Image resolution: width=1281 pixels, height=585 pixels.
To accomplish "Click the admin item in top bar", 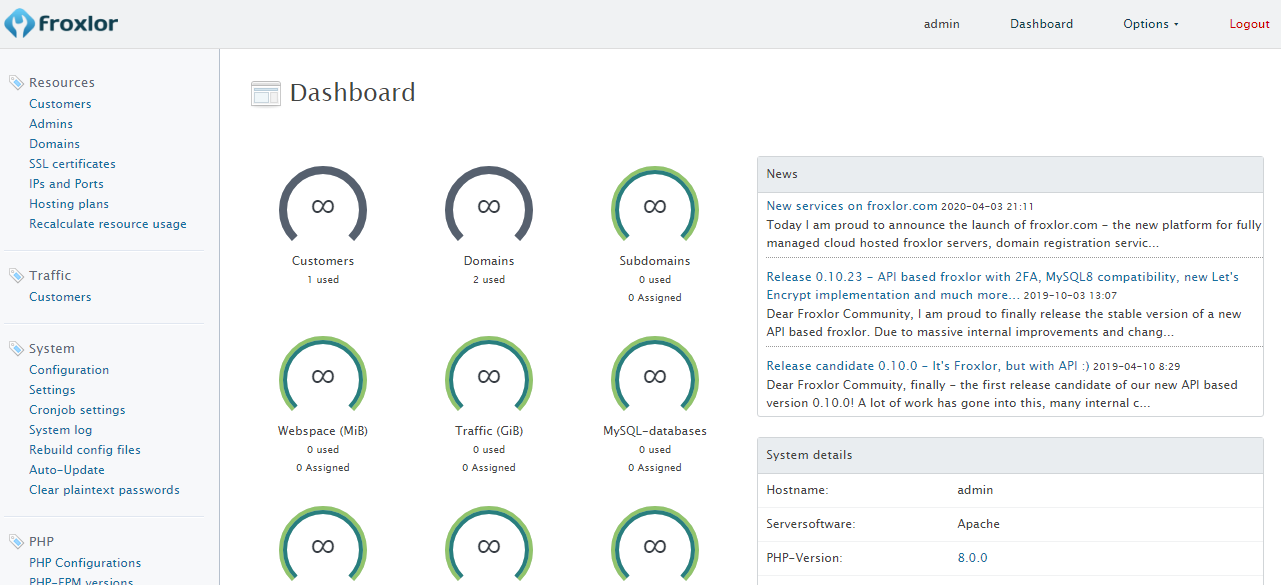I will click(941, 24).
